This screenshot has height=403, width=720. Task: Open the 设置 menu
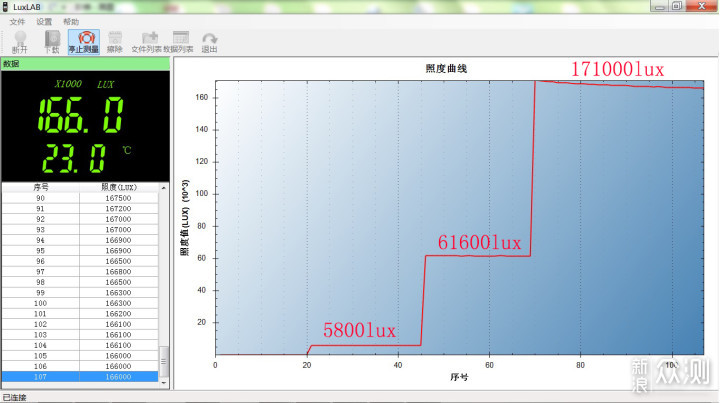coord(44,22)
